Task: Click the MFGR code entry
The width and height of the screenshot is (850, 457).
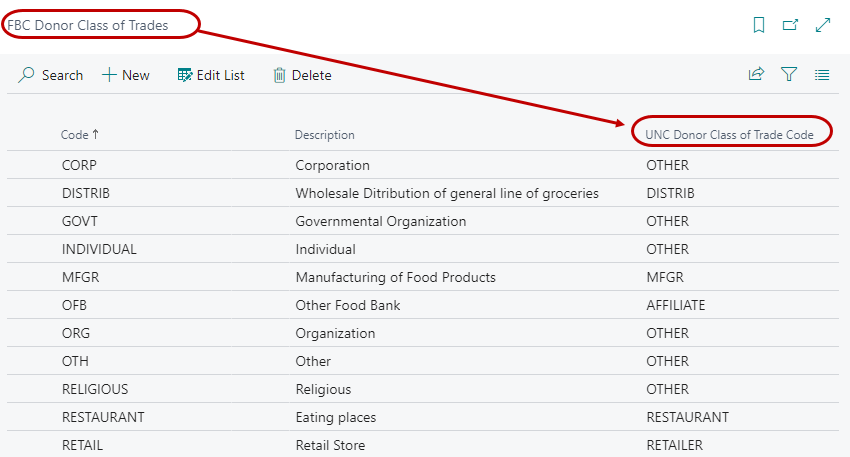Action: point(80,277)
